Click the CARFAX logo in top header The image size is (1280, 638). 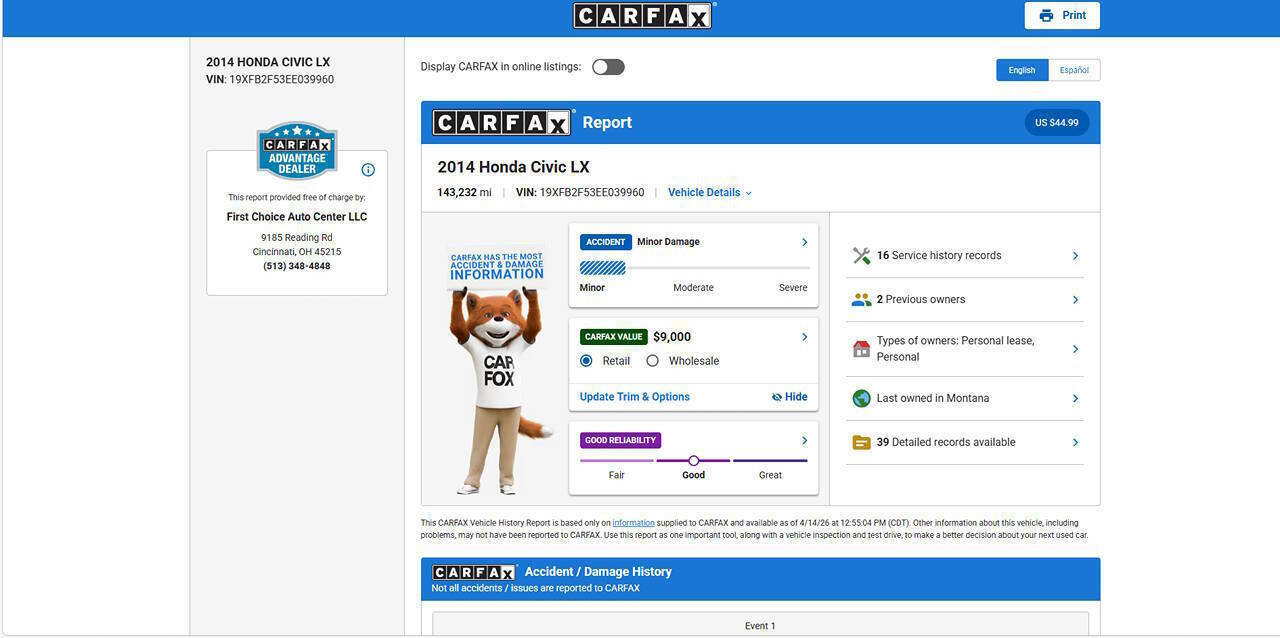pos(643,16)
